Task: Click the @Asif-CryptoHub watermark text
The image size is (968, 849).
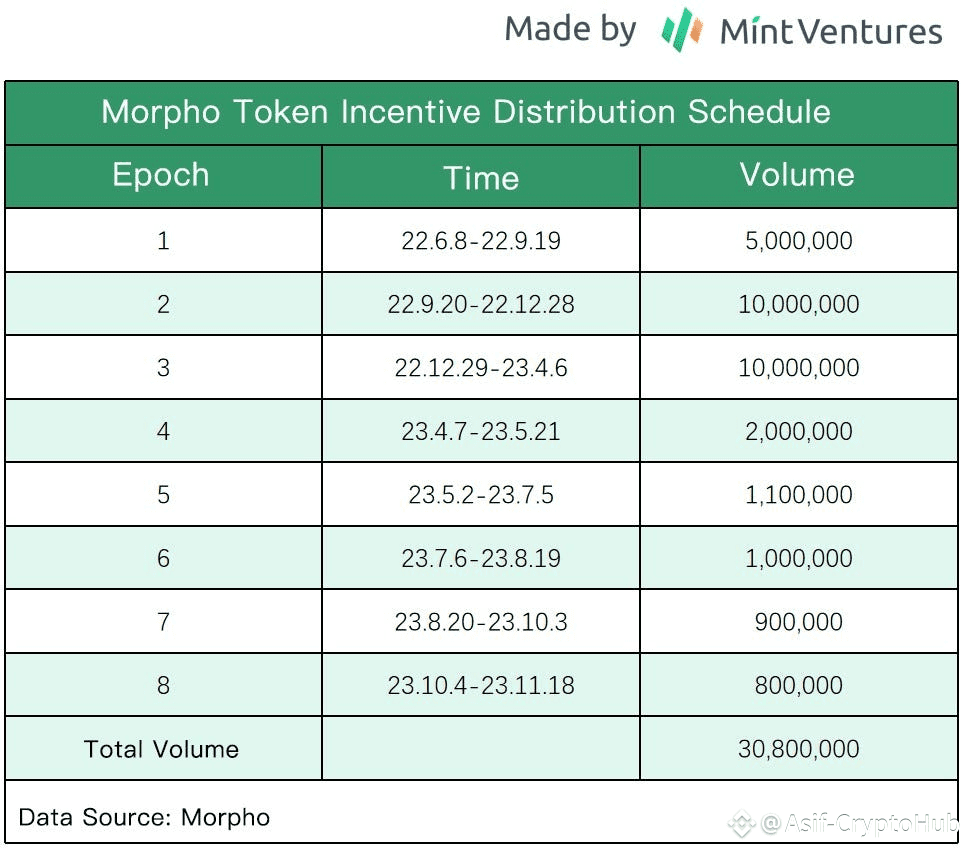Action: coord(860,823)
